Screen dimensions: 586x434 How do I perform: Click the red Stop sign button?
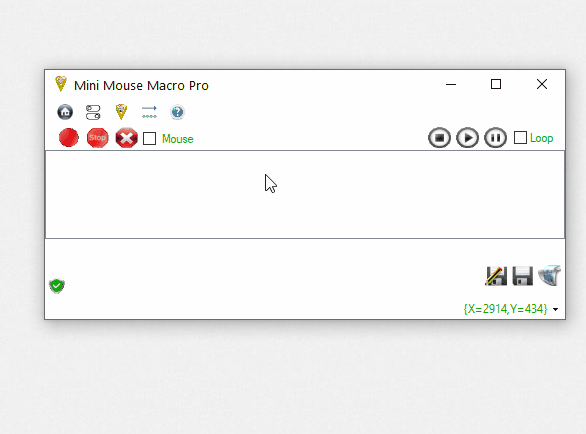tap(98, 138)
